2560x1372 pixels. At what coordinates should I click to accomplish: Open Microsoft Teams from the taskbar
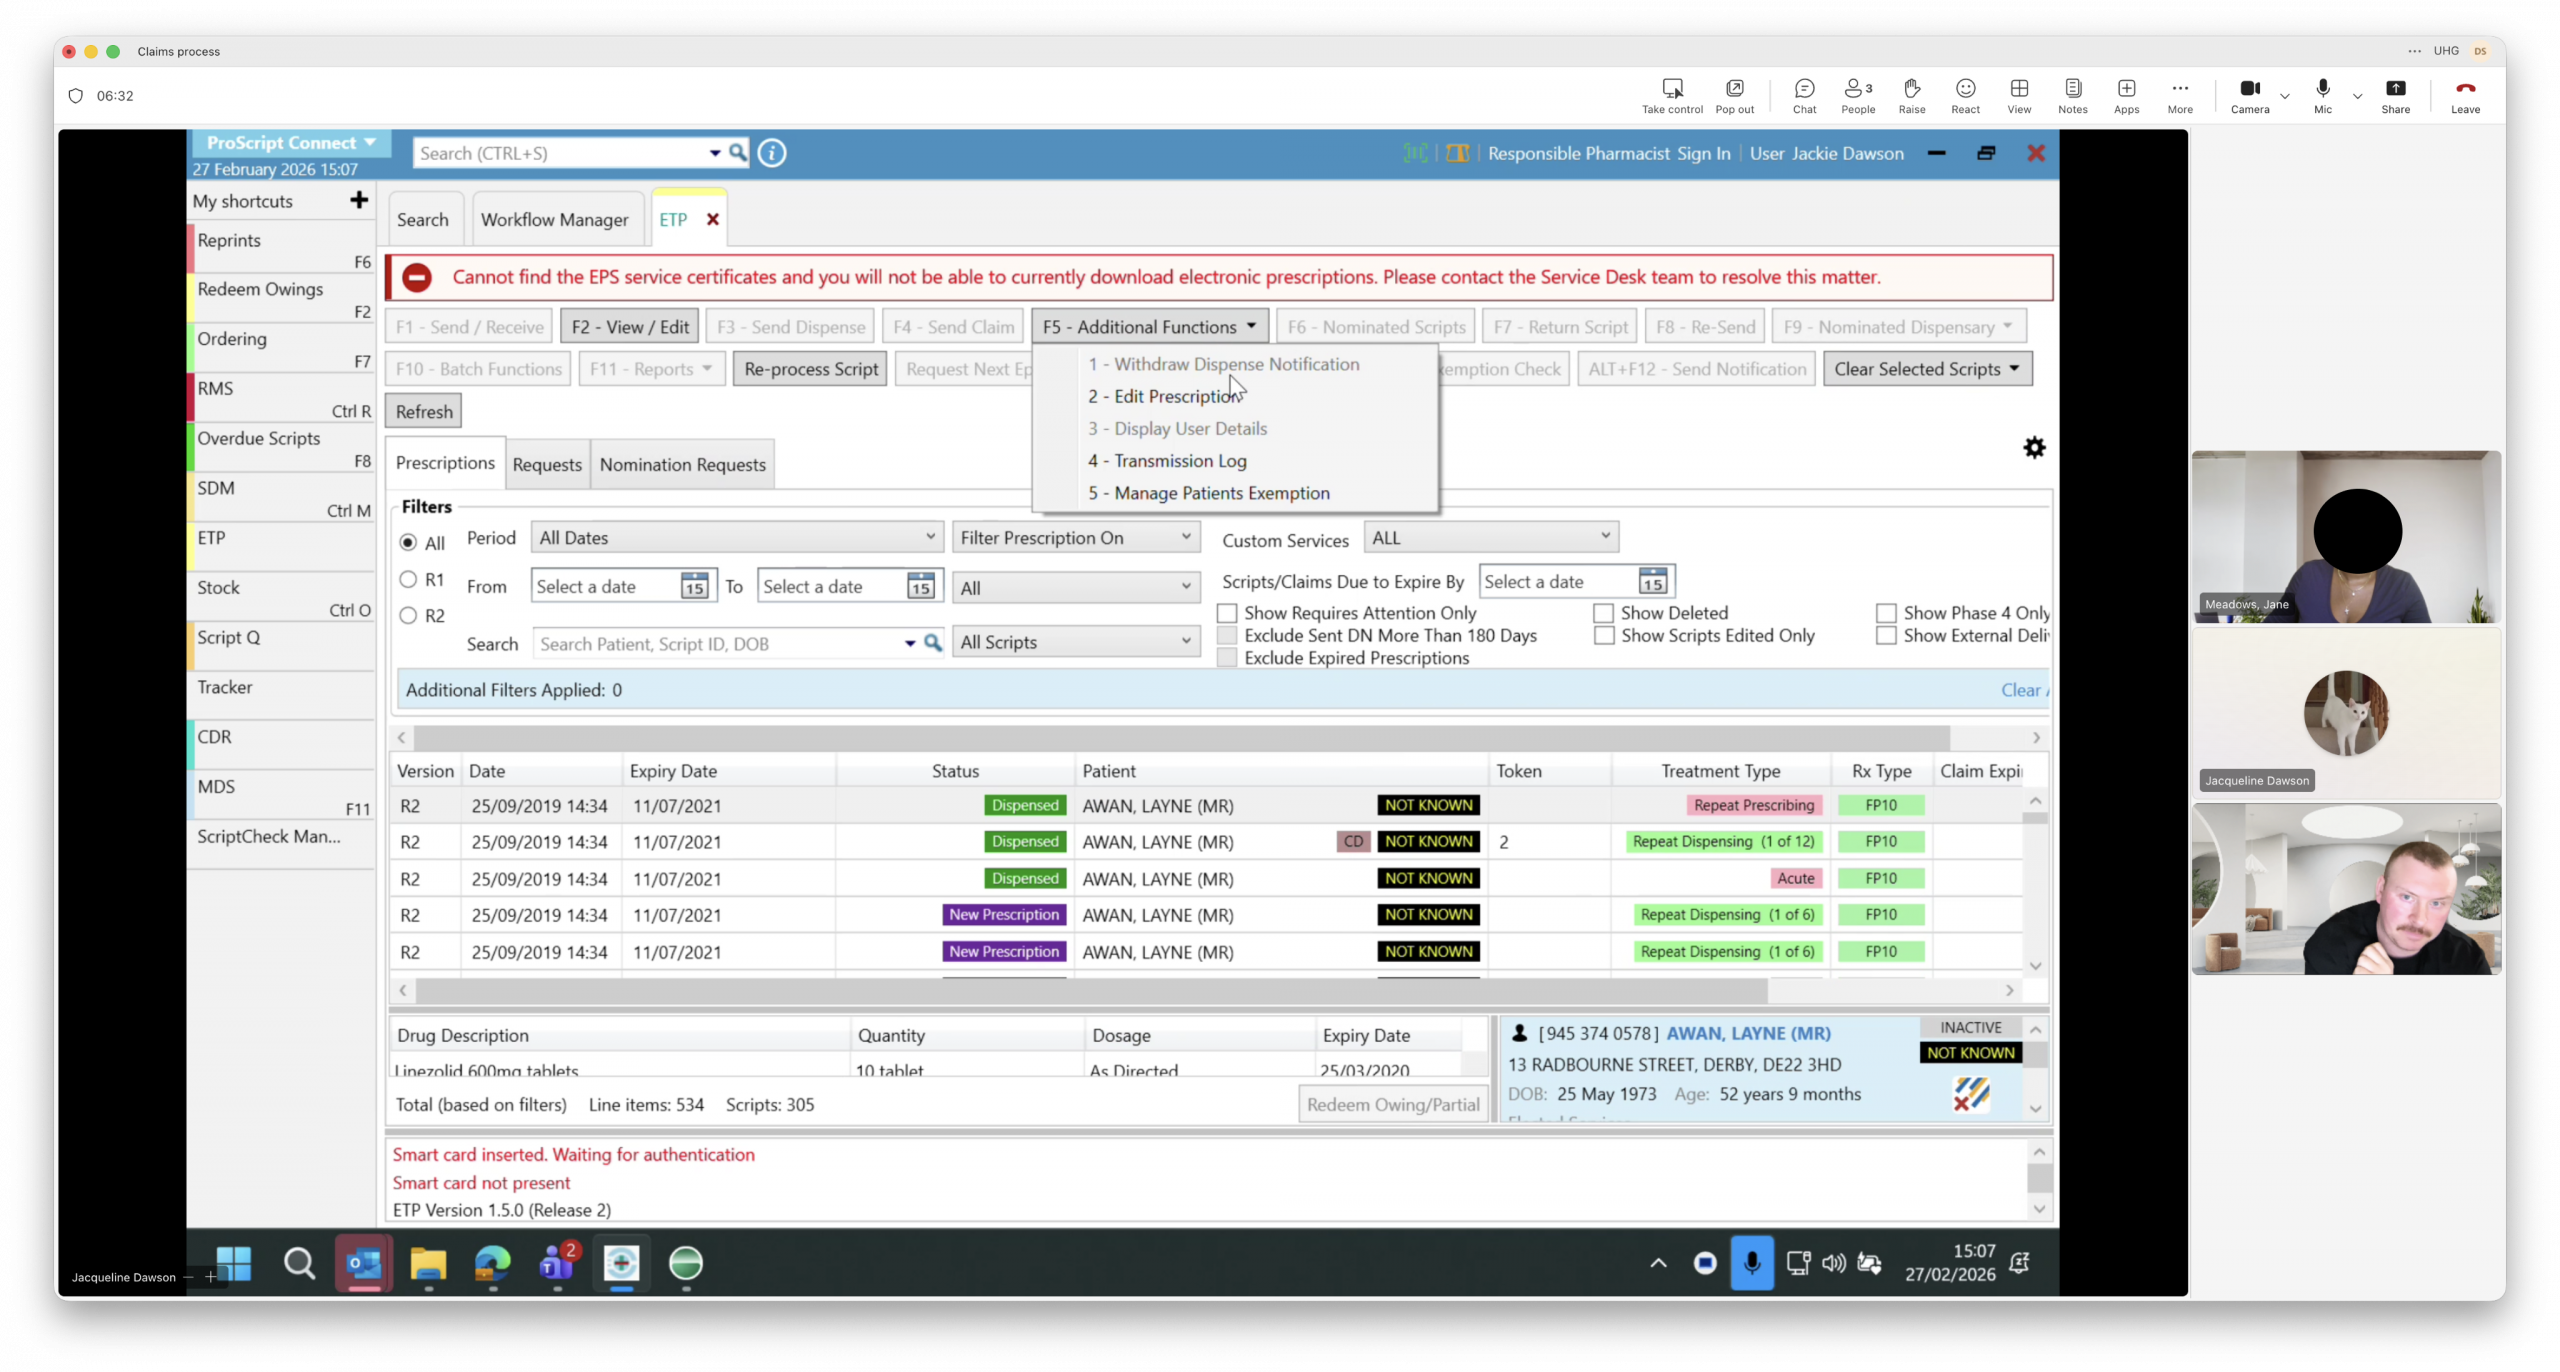[x=557, y=1263]
